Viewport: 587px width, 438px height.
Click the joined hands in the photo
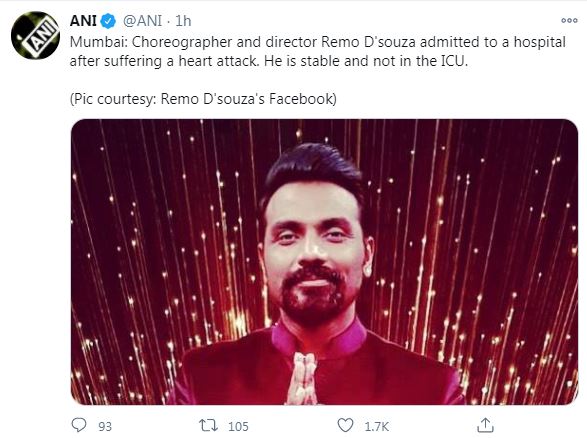304,378
